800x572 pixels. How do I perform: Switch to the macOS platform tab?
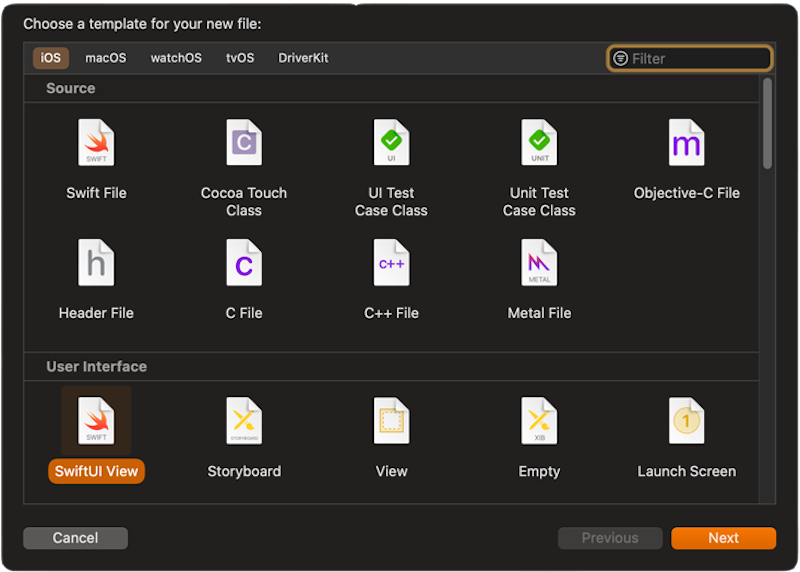click(x=106, y=58)
